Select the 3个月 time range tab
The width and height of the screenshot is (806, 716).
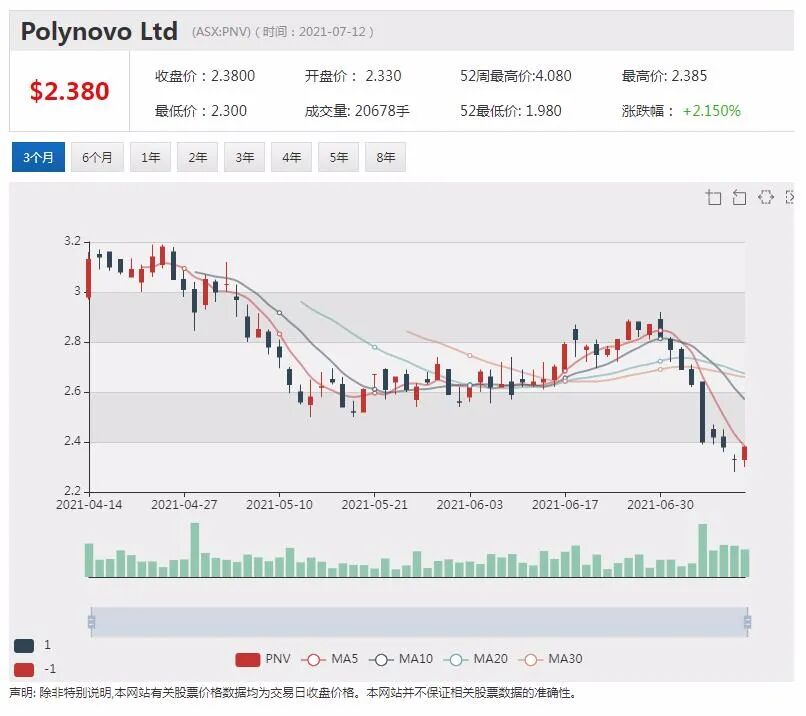pyautogui.click(x=38, y=157)
